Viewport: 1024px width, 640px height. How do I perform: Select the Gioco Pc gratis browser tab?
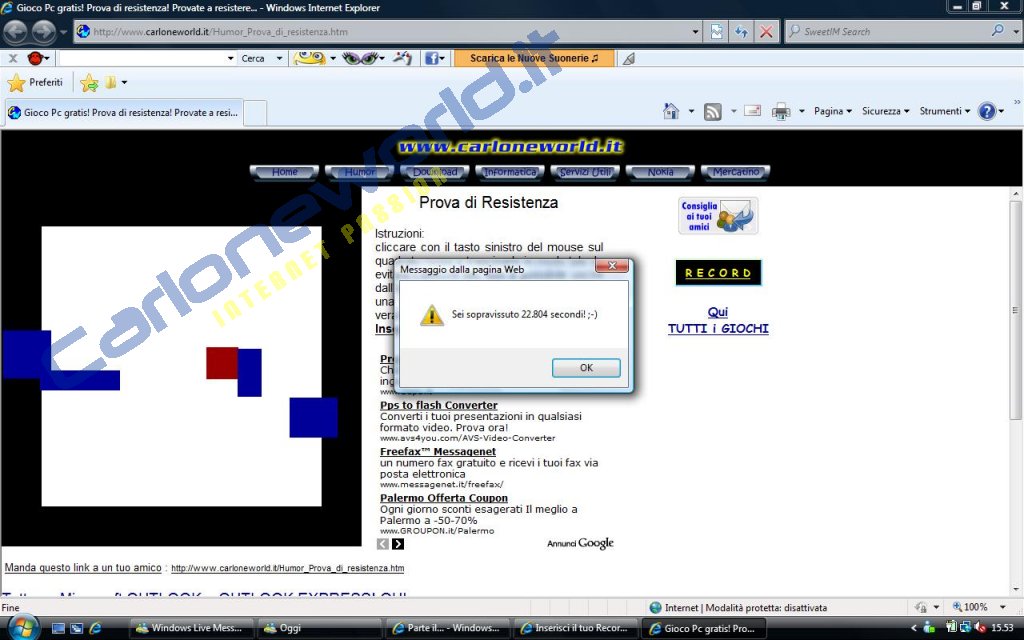(x=124, y=112)
